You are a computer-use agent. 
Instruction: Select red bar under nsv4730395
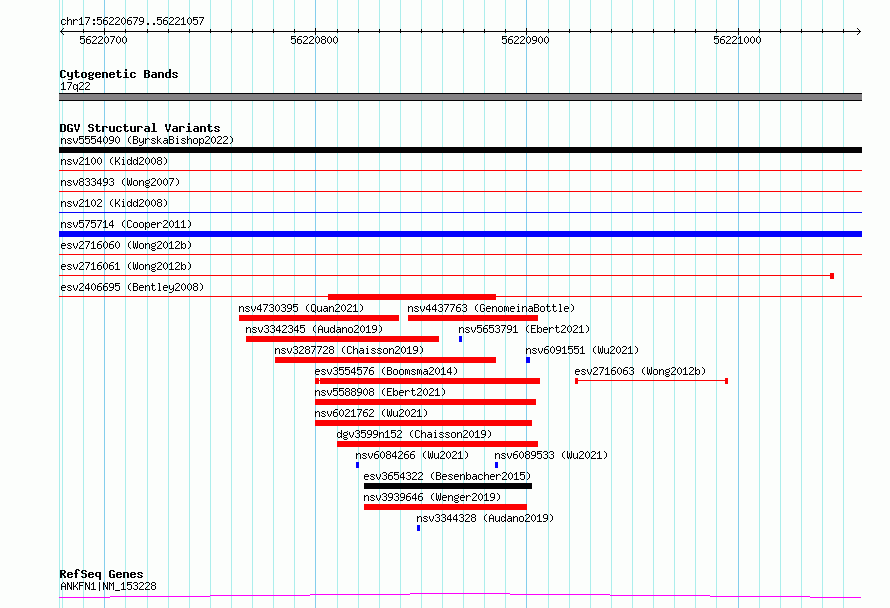[319, 318]
